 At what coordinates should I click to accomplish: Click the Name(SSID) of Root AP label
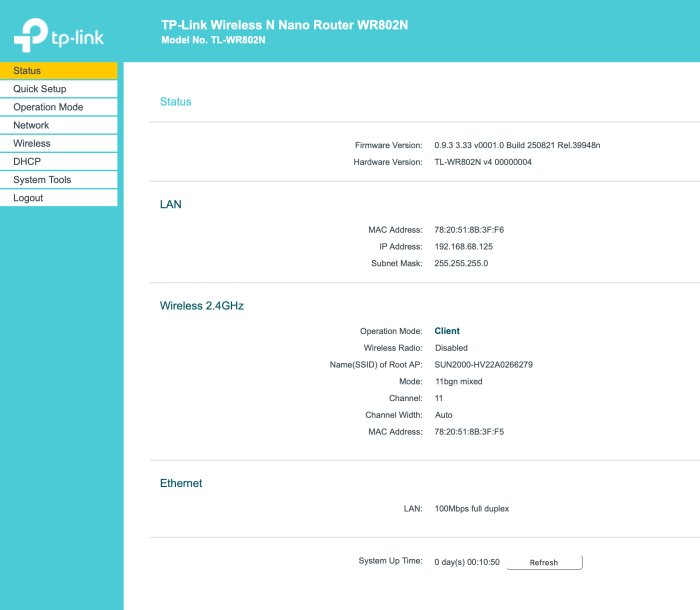(376, 365)
